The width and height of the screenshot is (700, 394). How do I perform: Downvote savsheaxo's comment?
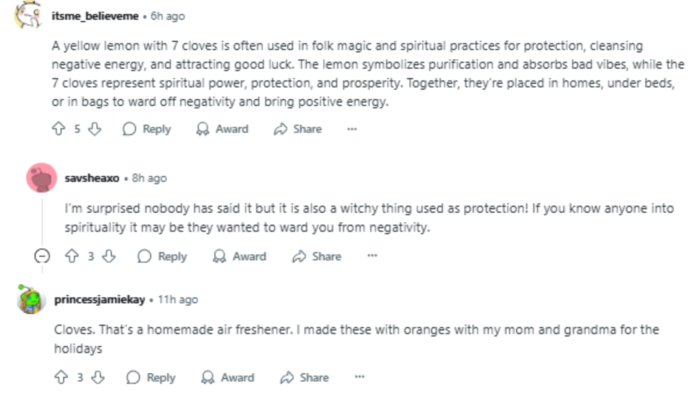click(x=108, y=256)
